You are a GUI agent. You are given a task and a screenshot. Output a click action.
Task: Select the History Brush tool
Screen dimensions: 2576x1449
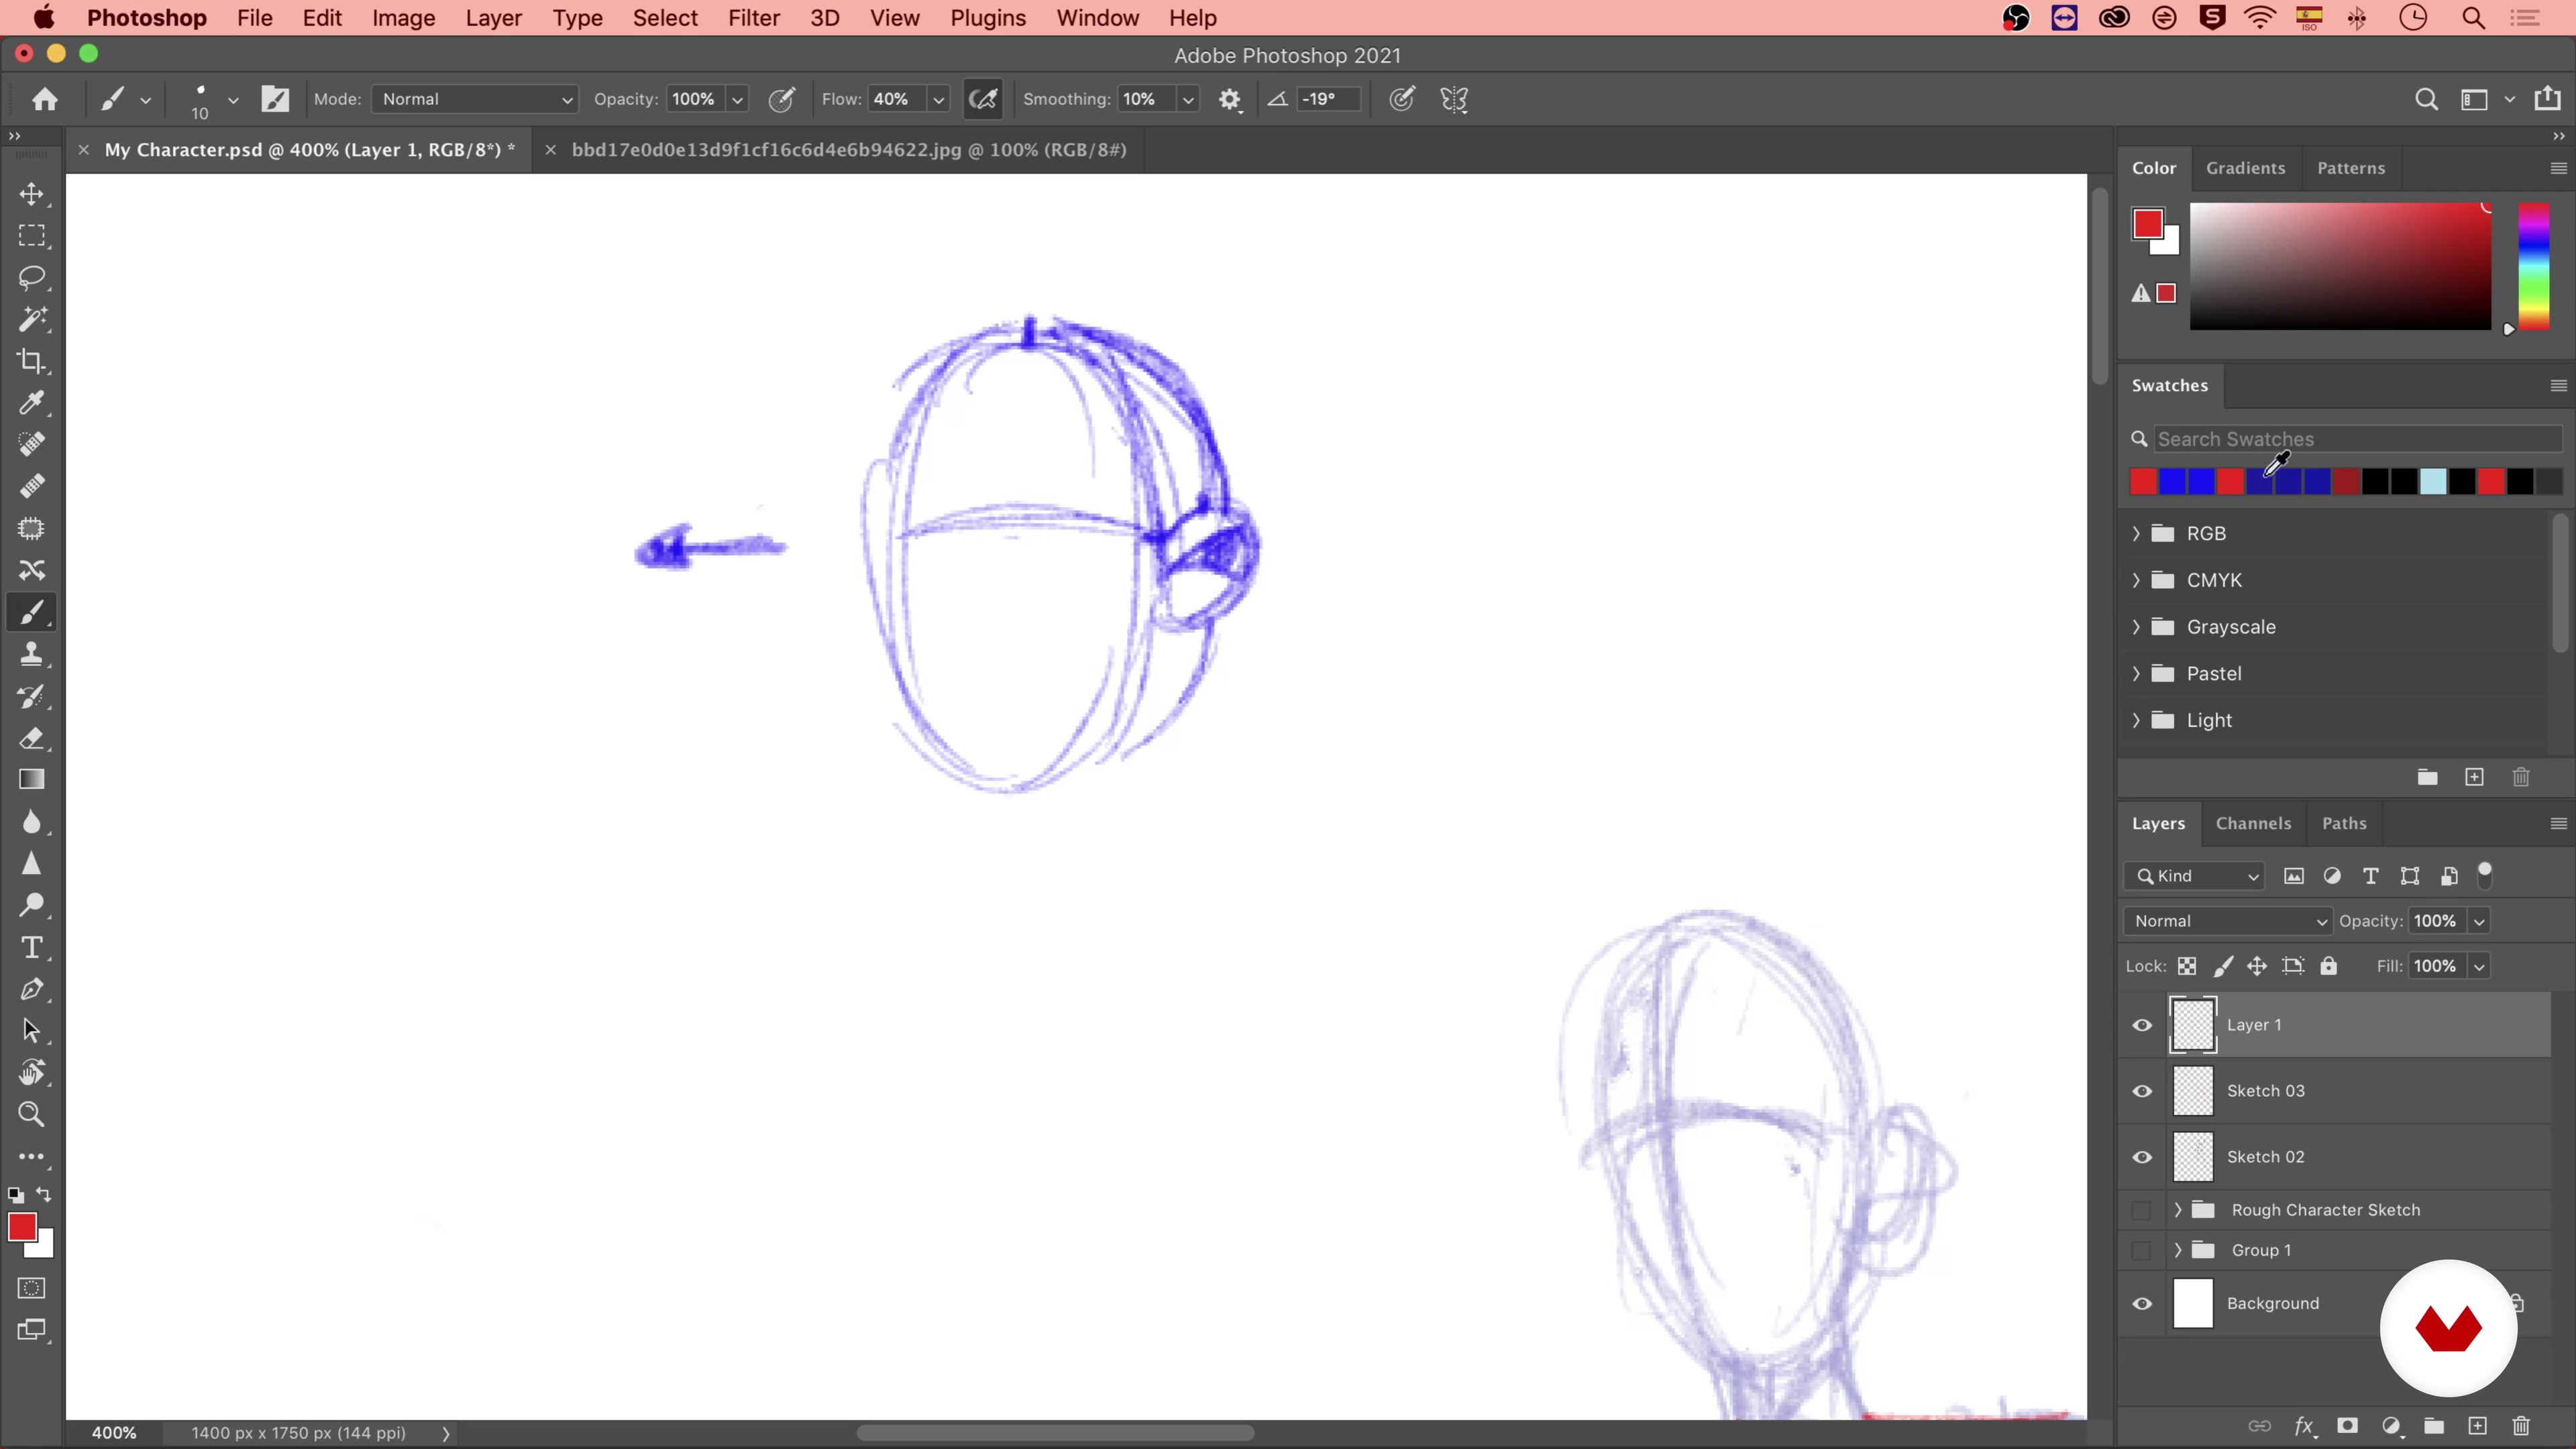[32, 696]
